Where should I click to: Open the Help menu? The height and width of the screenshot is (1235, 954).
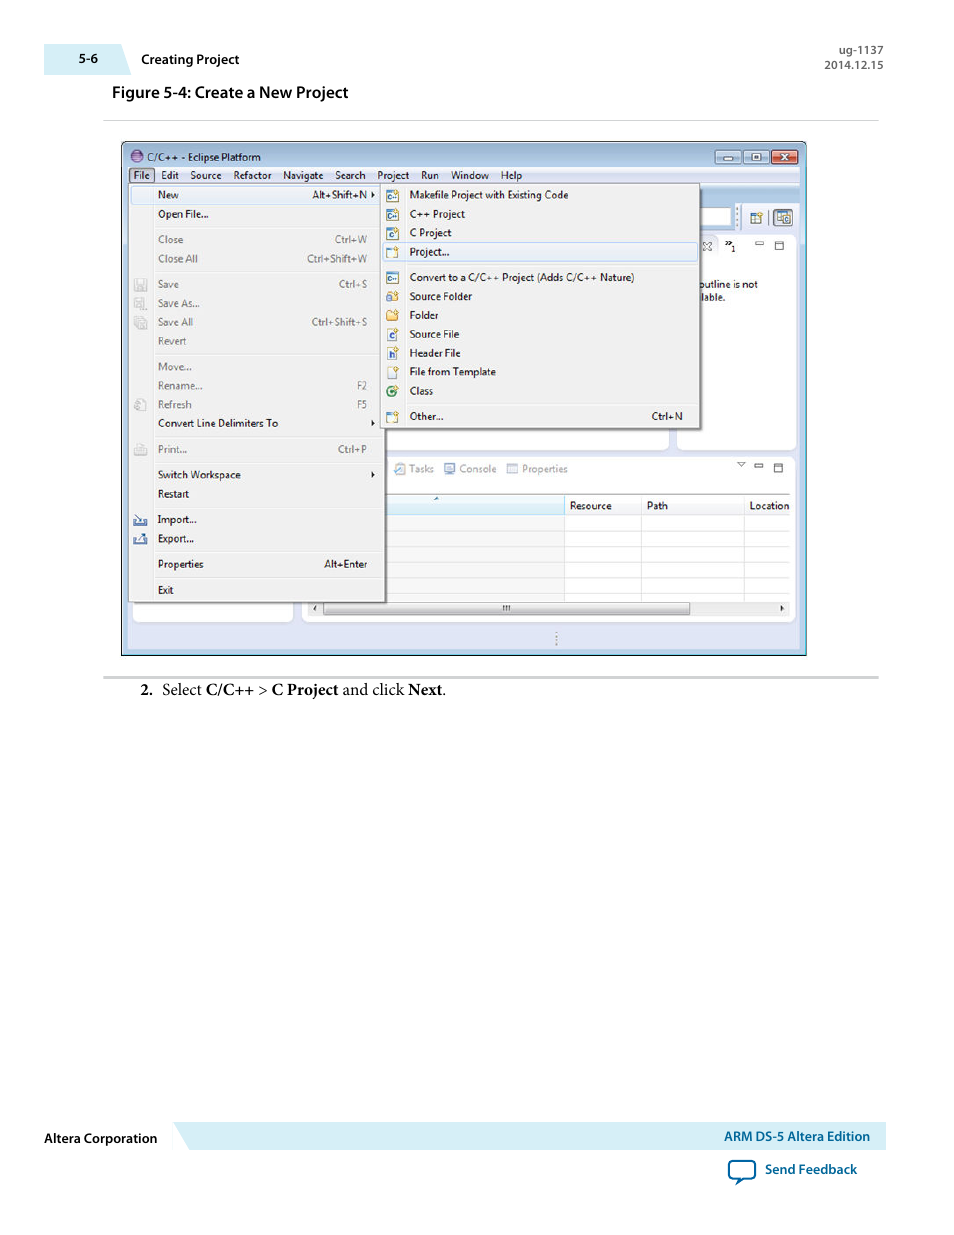[511, 176]
